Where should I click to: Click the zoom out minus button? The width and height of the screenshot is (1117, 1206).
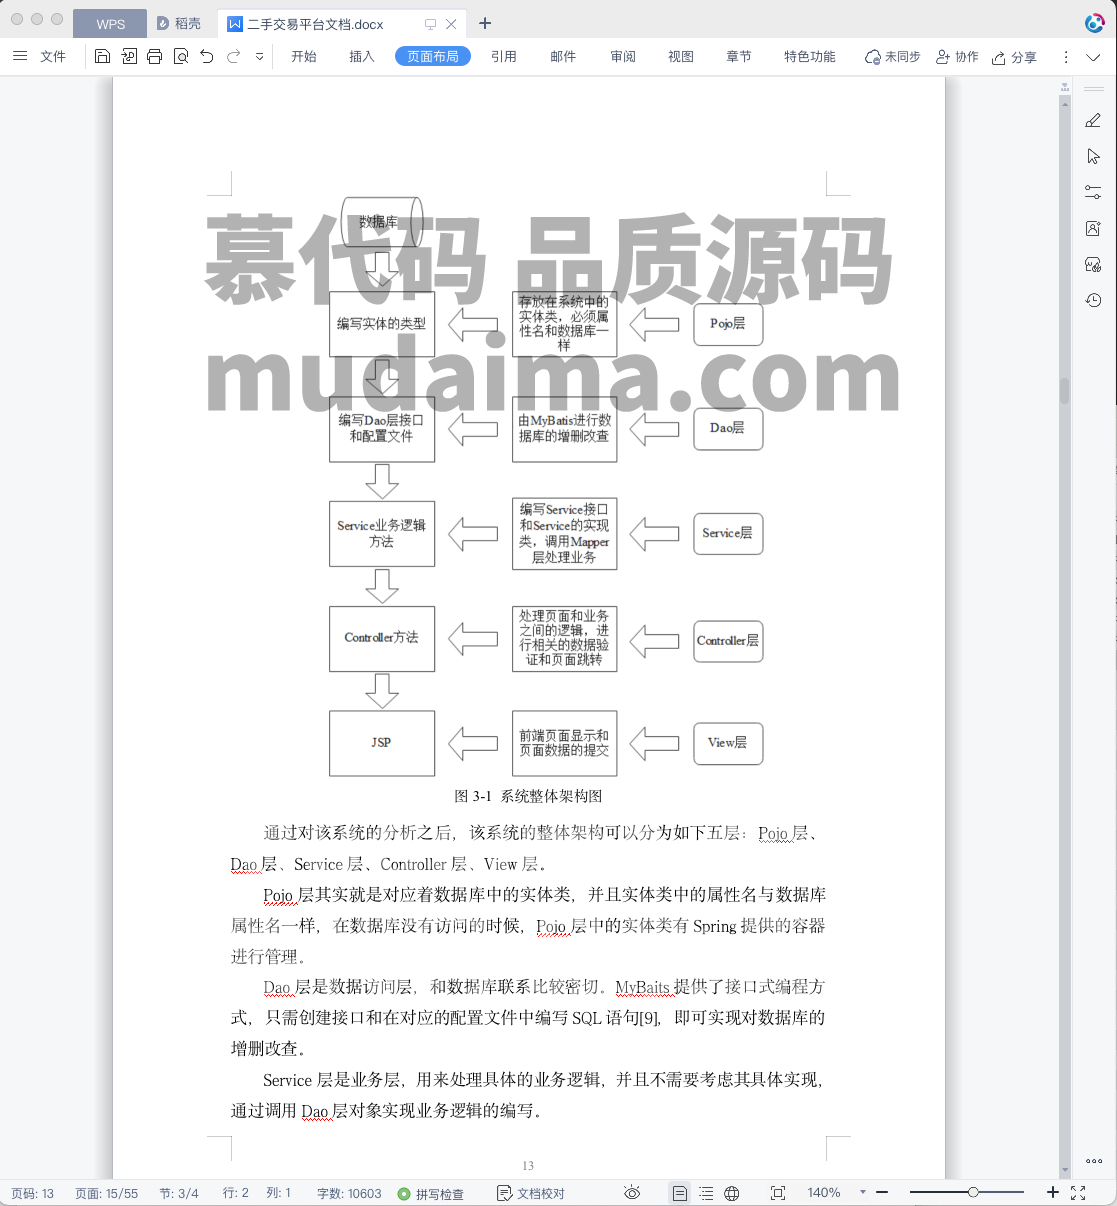882,1193
